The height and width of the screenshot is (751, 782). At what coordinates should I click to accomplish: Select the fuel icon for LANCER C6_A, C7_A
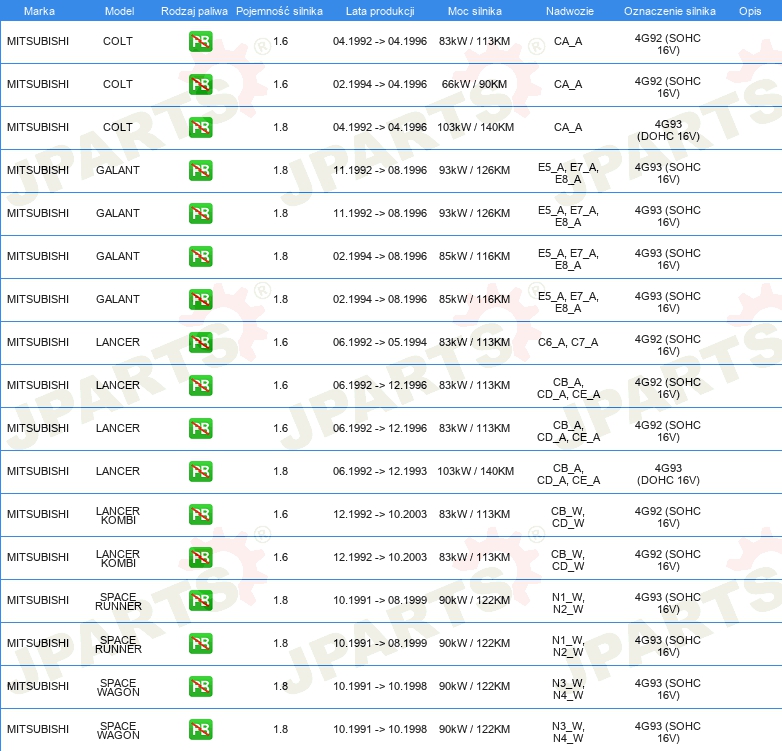pos(200,343)
